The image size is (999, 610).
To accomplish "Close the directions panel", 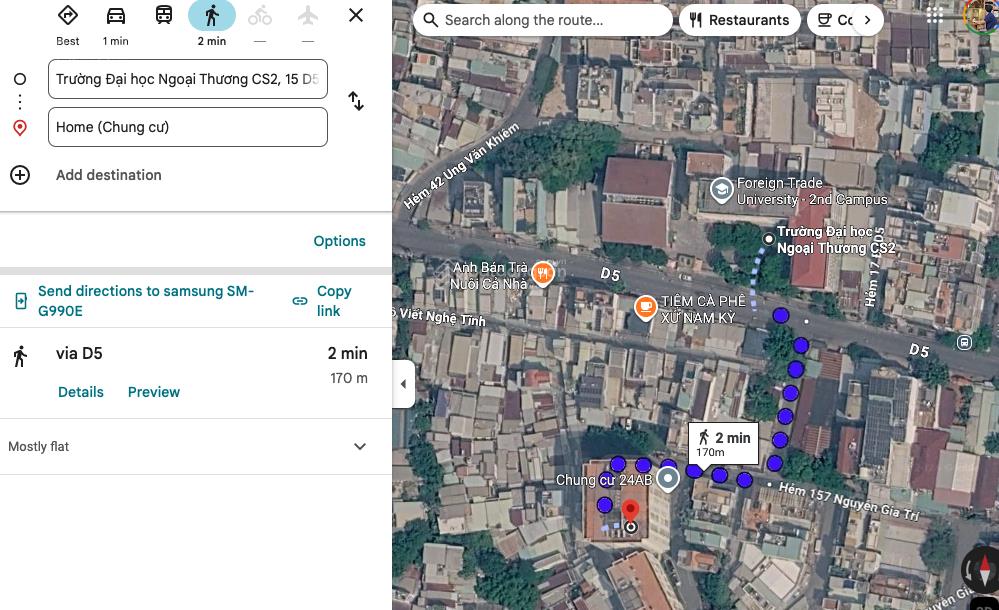I will click(x=356, y=15).
